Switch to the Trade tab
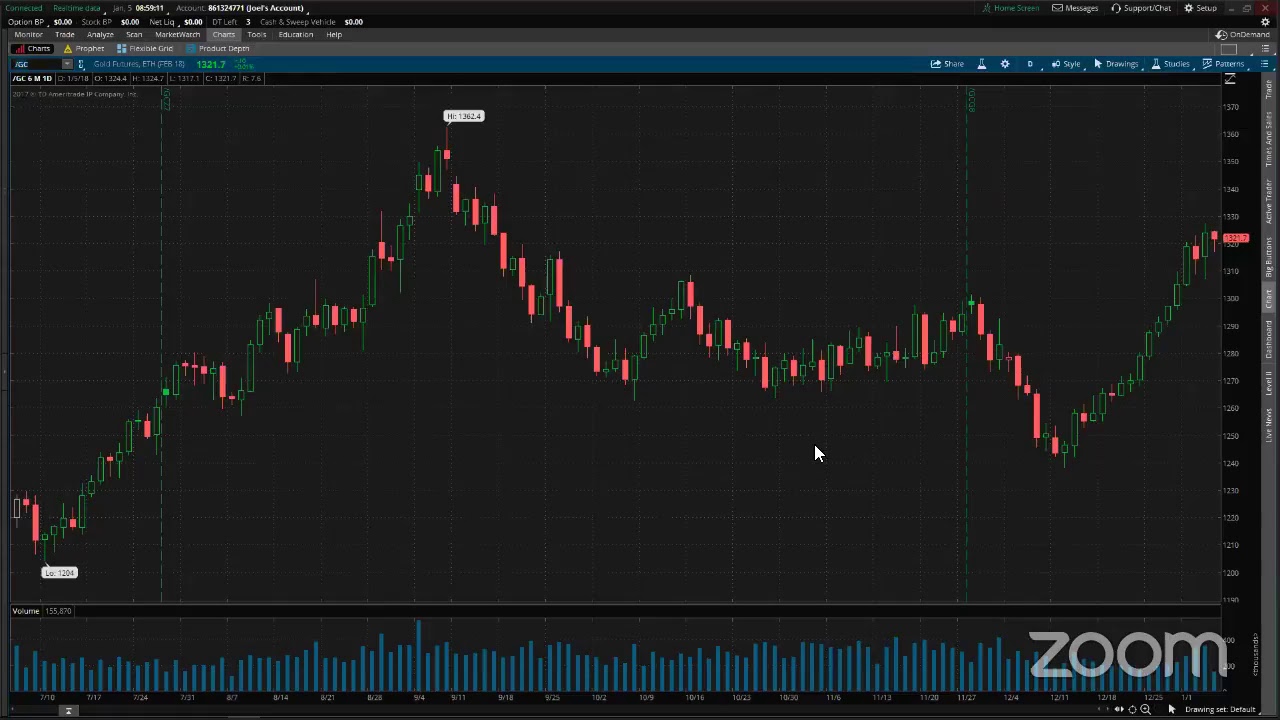The image size is (1280, 720). point(64,34)
